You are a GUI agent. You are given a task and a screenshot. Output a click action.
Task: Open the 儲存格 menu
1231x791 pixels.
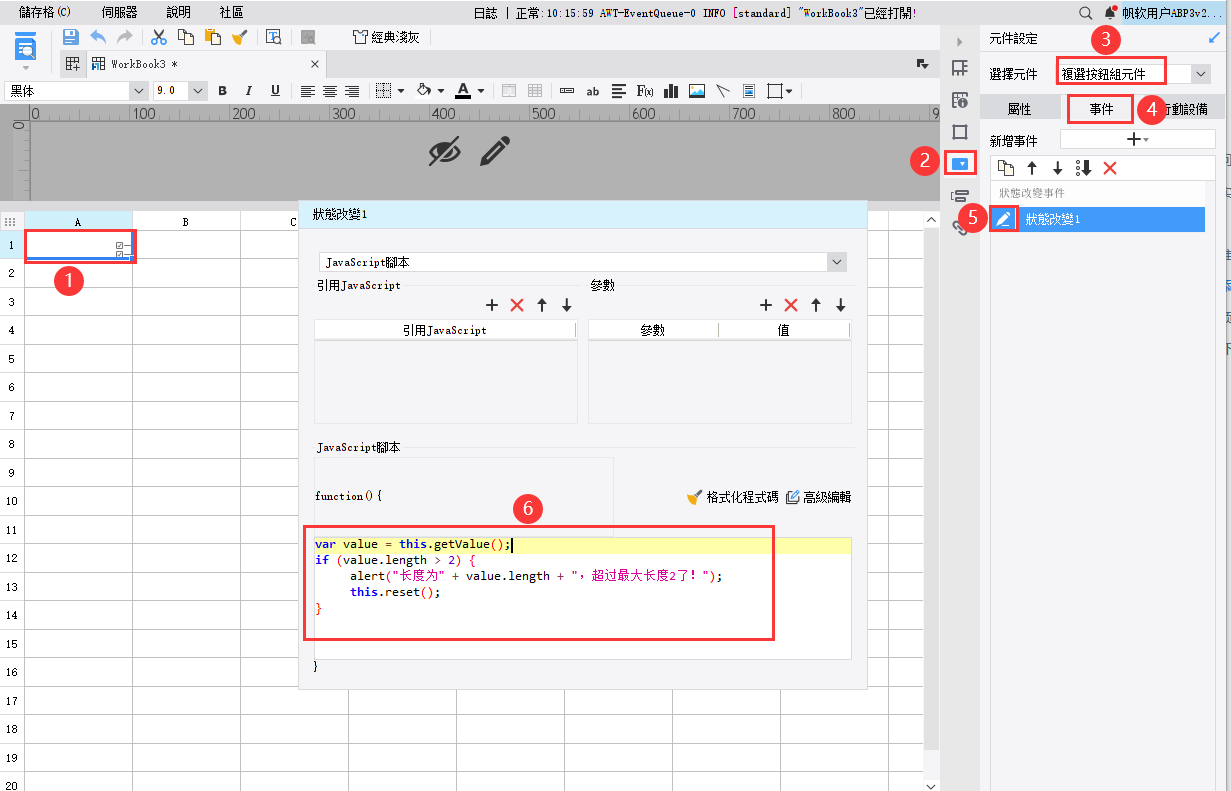point(45,13)
